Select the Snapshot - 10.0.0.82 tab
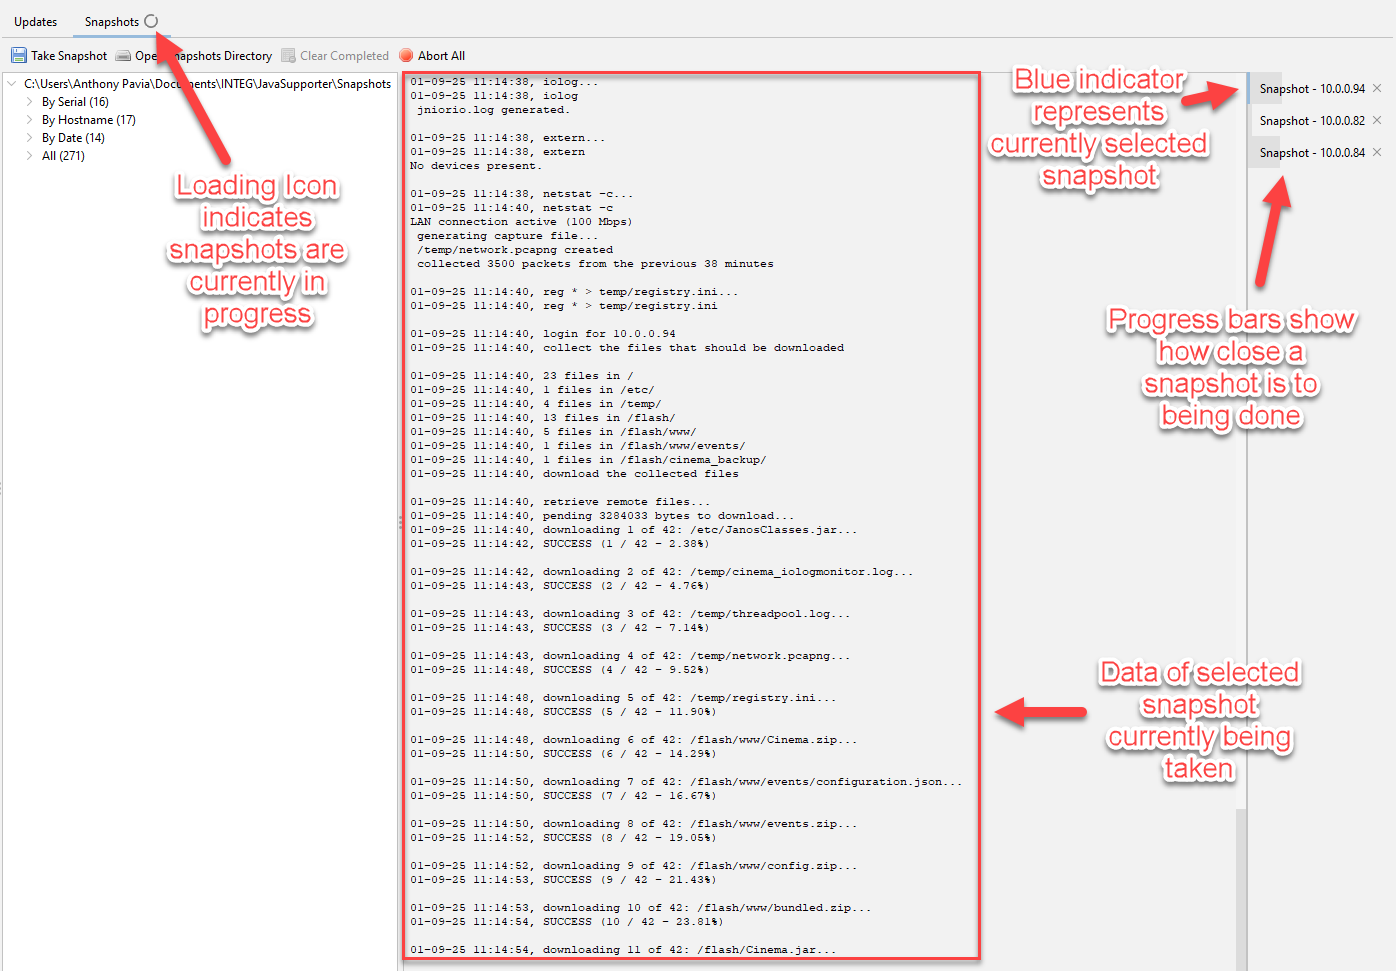 [1311, 121]
